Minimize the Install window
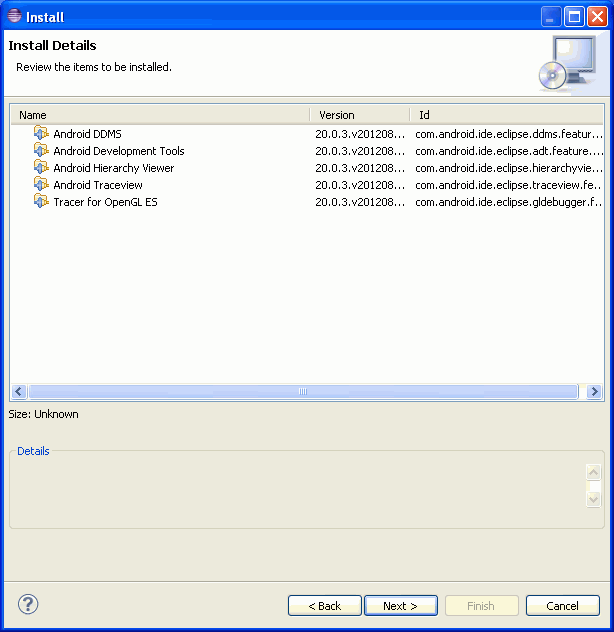Viewport: 614px width, 632px height. tap(551, 17)
